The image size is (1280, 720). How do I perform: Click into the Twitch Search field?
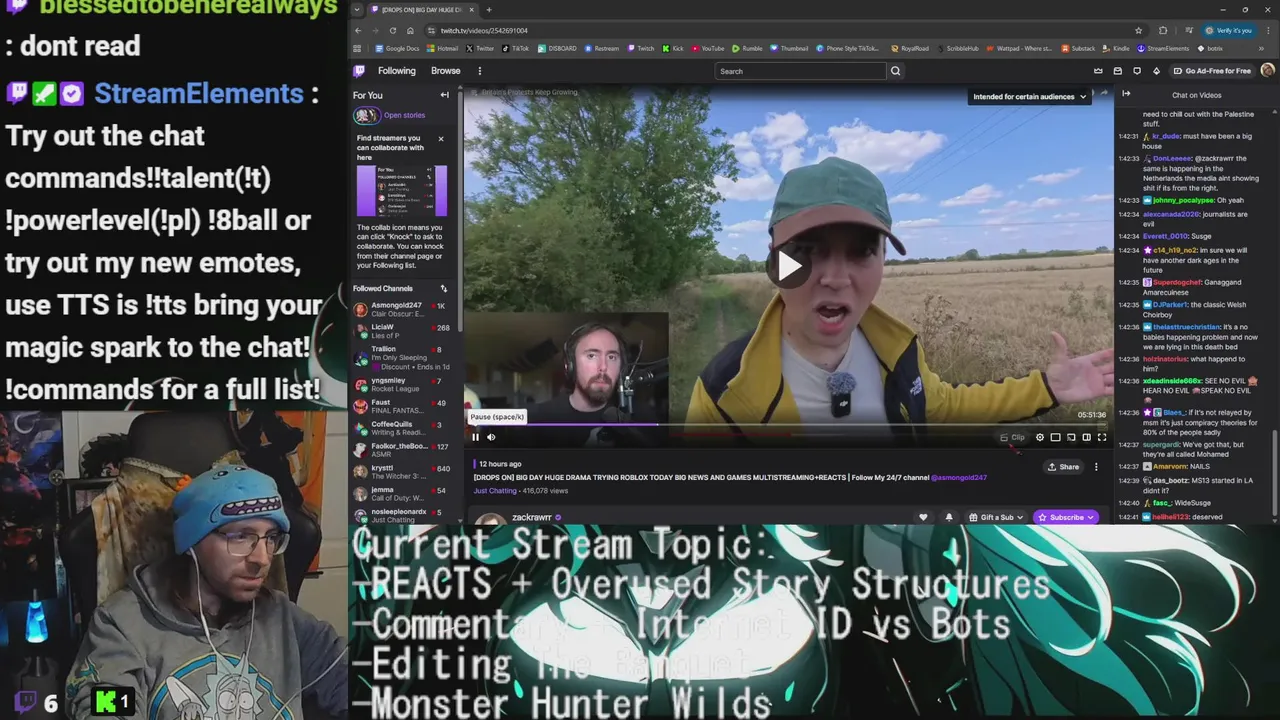pyautogui.click(x=801, y=71)
